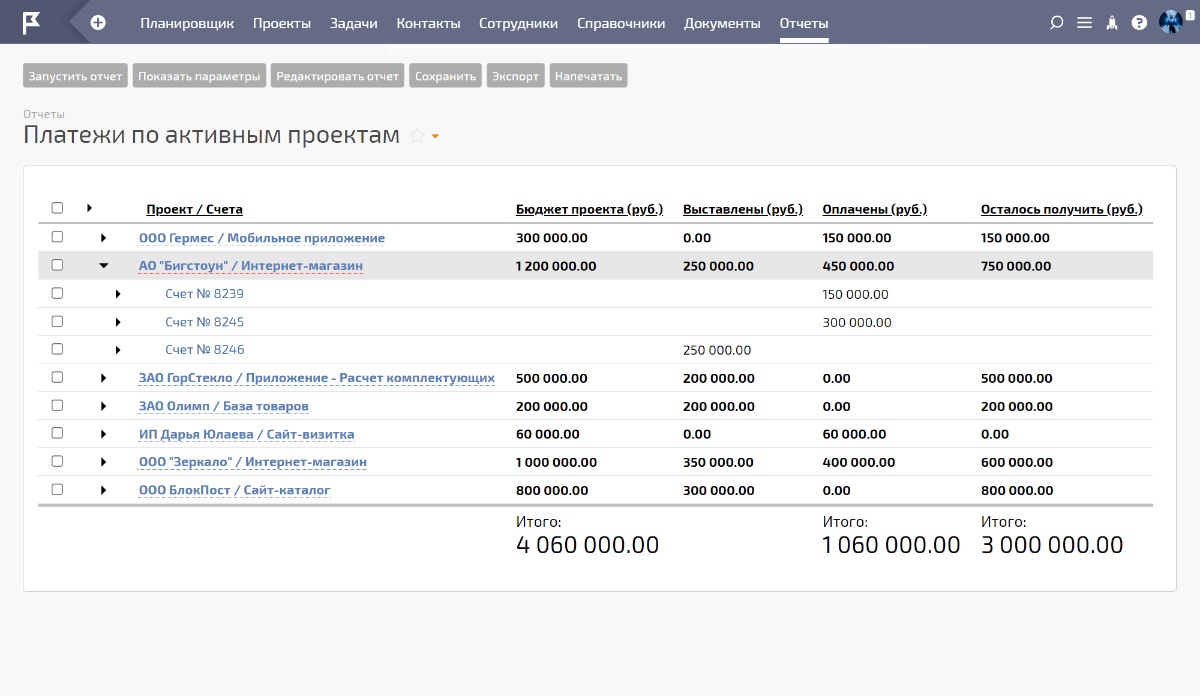Open the Проекты menu
The height and width of the screenshot is (696, 1200).
point(281,23)
